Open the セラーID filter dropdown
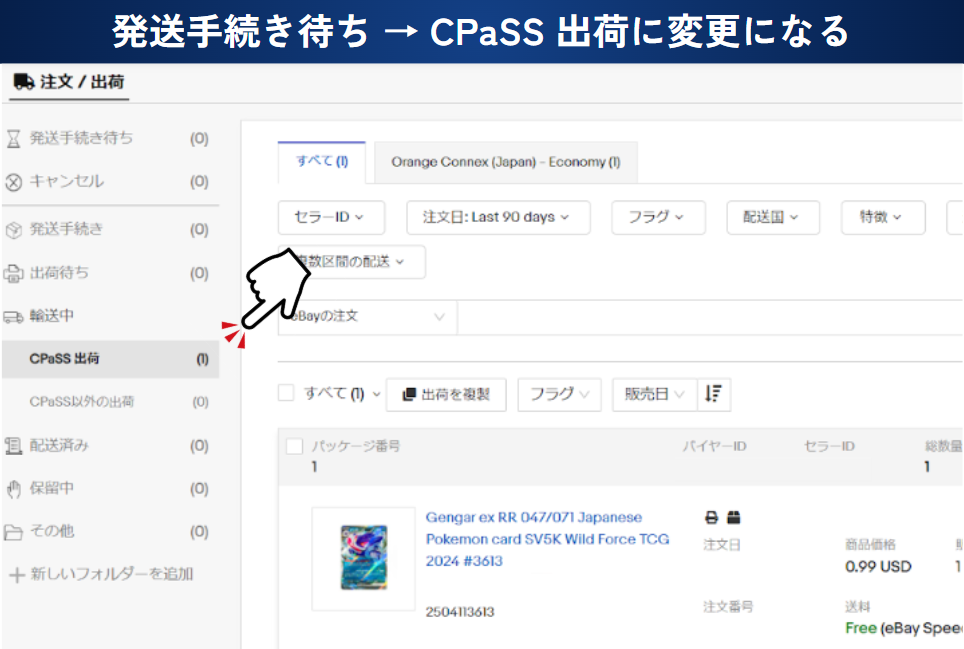The width and height of the screenshot is (964, 649). (x=327, y=217)
